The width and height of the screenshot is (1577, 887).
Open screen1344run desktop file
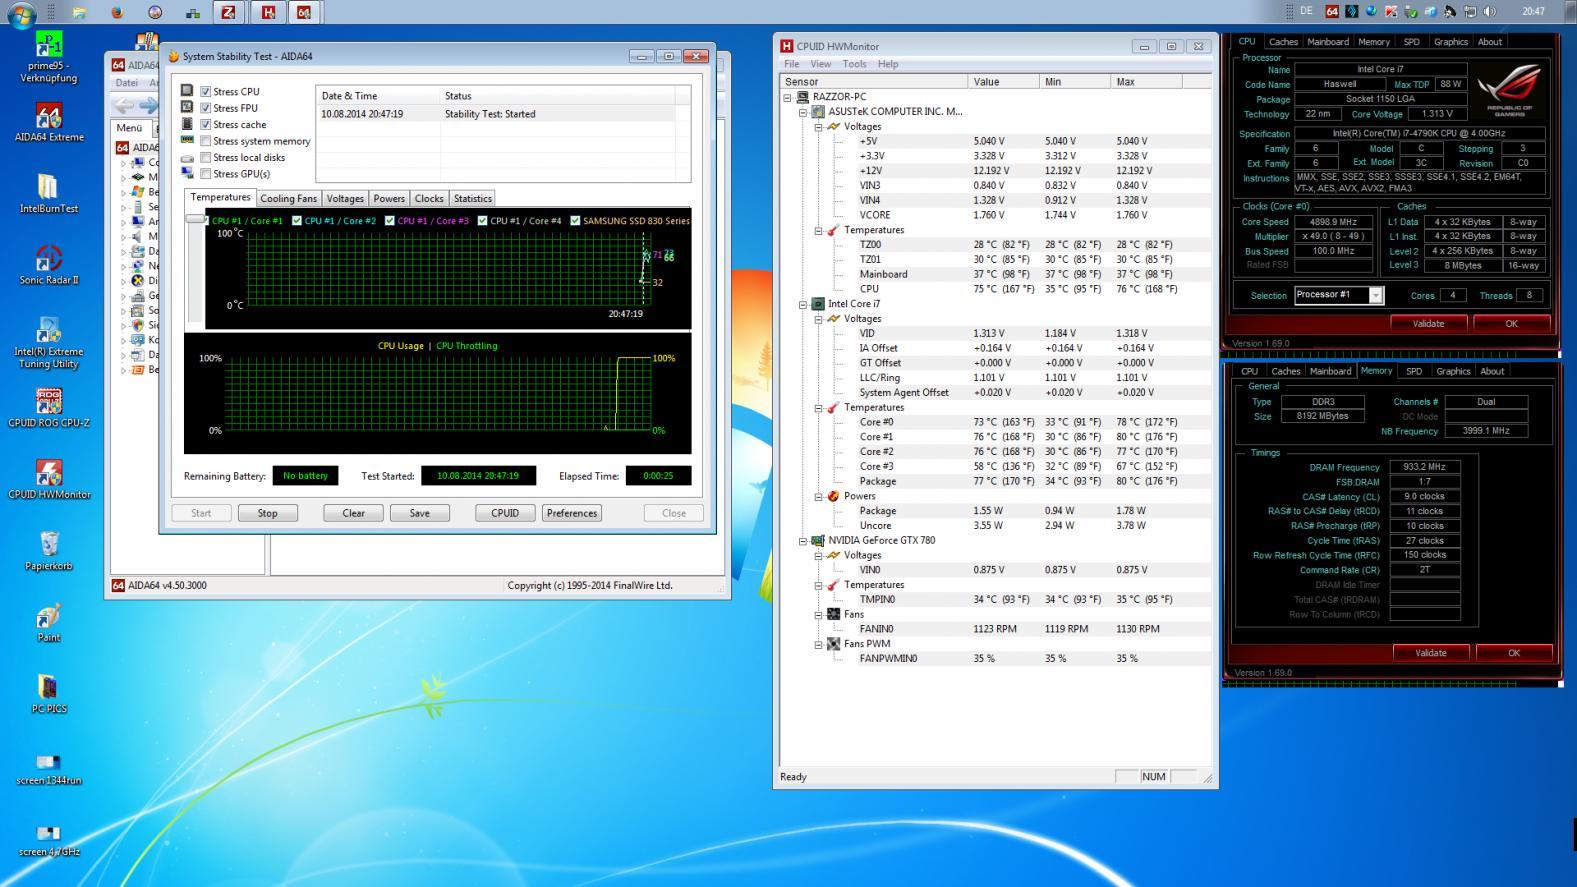click(49, 769)
